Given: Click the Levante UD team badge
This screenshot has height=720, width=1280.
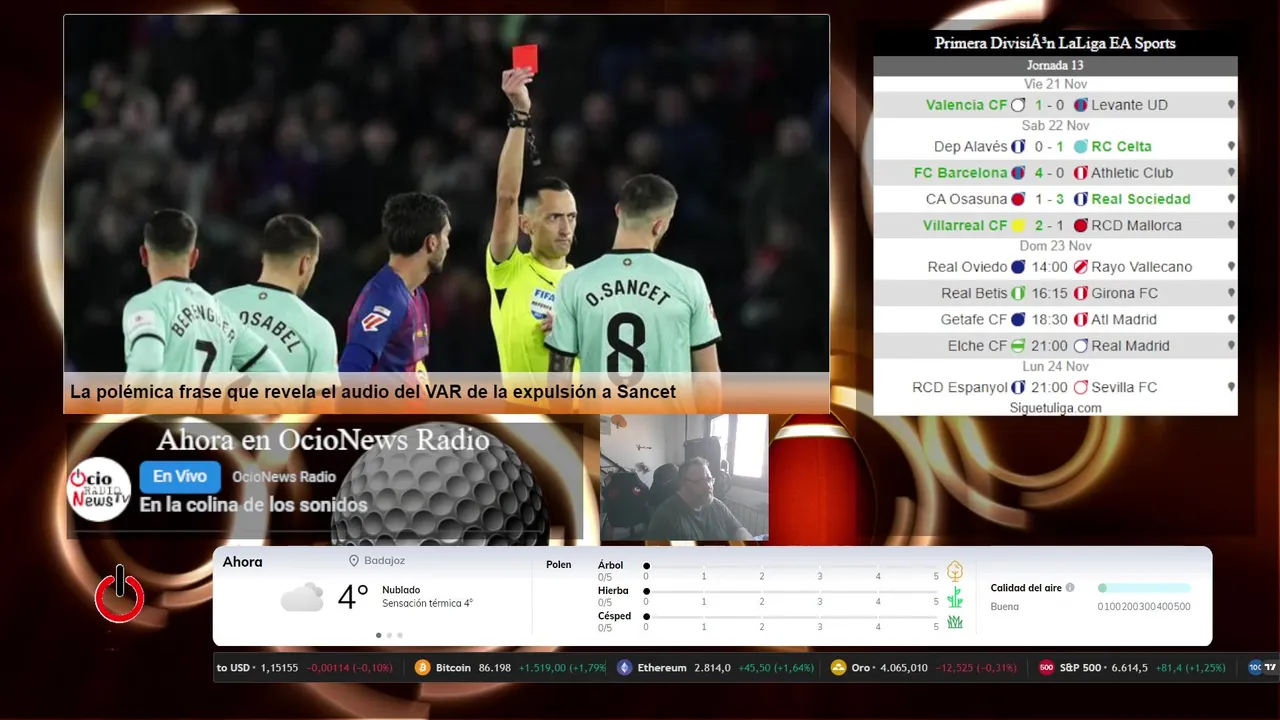Looking at the screenshot, I should click(1080, 105).
